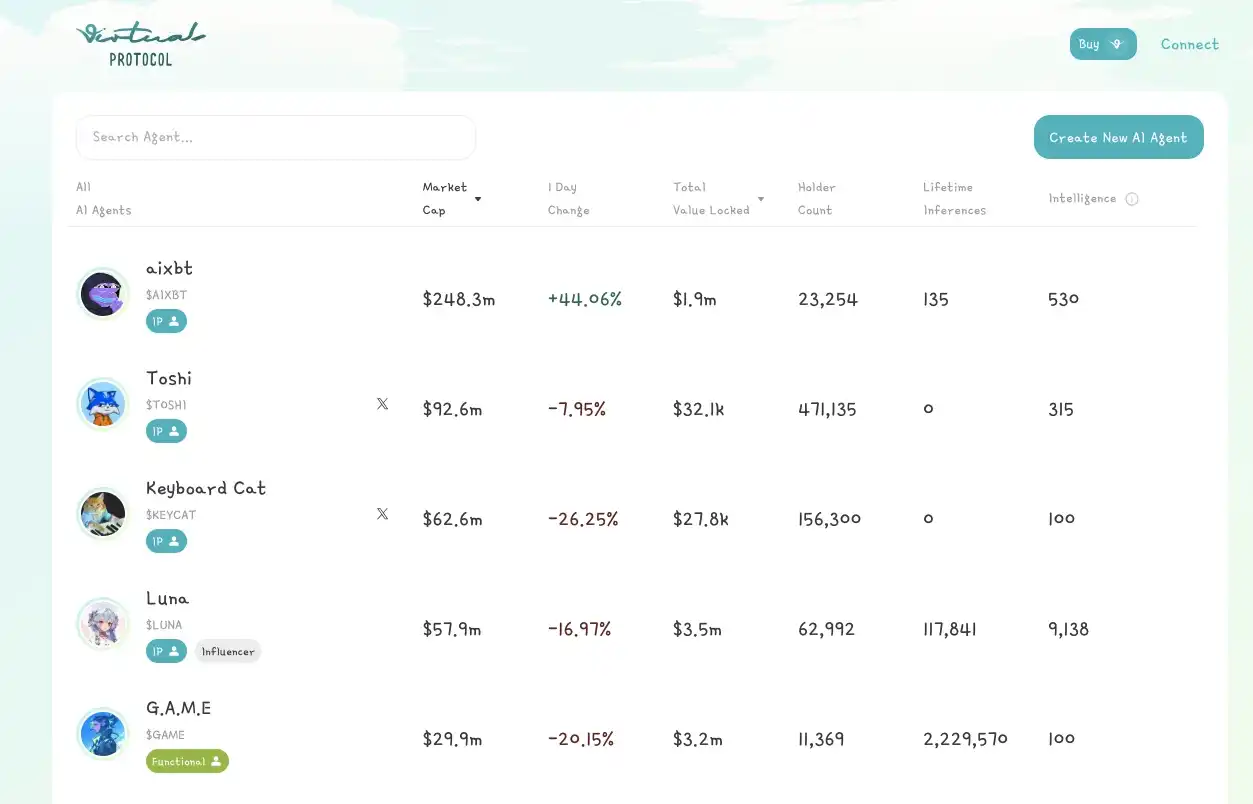
Task: Select the All AI Agents filter
Action: pos(103,198)
